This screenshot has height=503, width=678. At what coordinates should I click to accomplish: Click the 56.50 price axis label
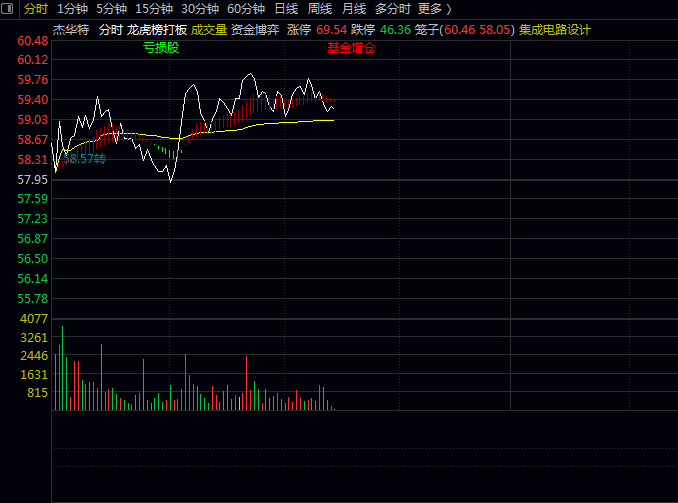tap(32, 259)
